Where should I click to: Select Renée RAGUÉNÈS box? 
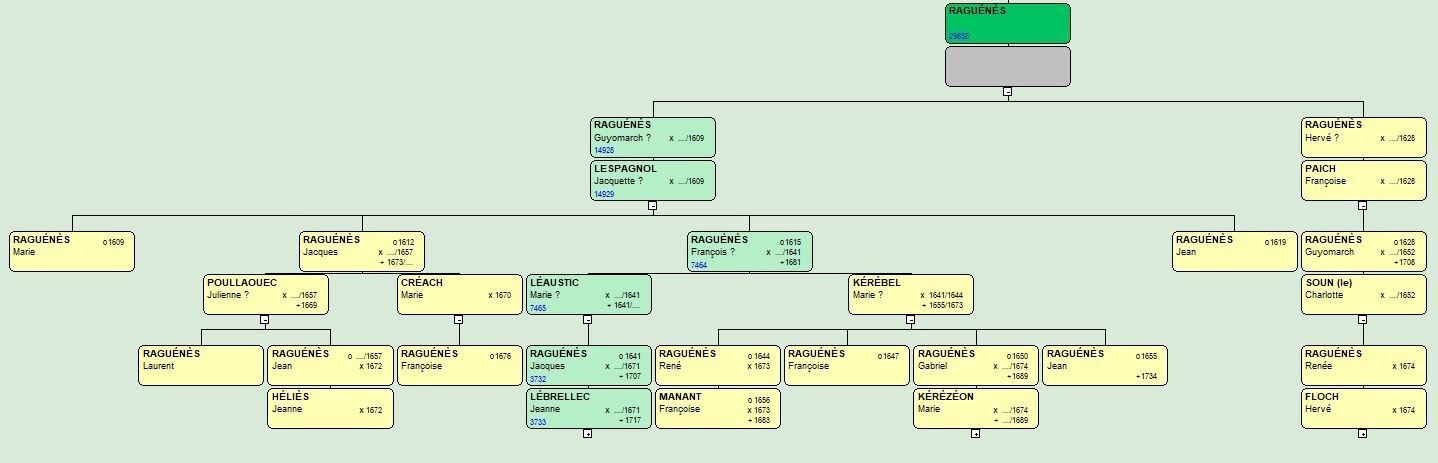click(1363, 365)
